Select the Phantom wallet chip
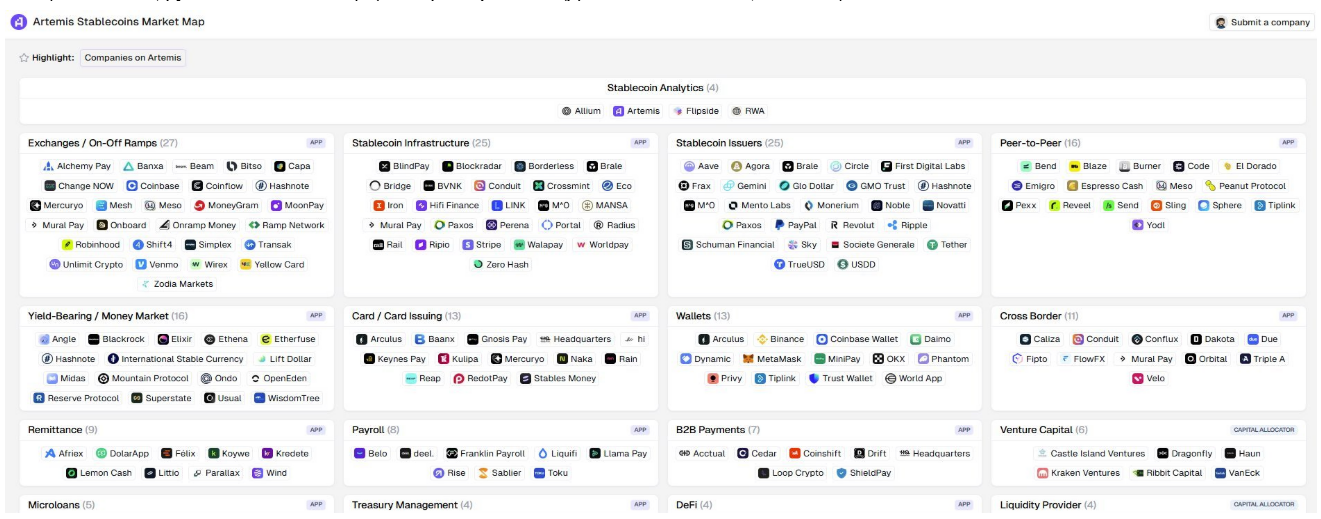 click(943, 359)
